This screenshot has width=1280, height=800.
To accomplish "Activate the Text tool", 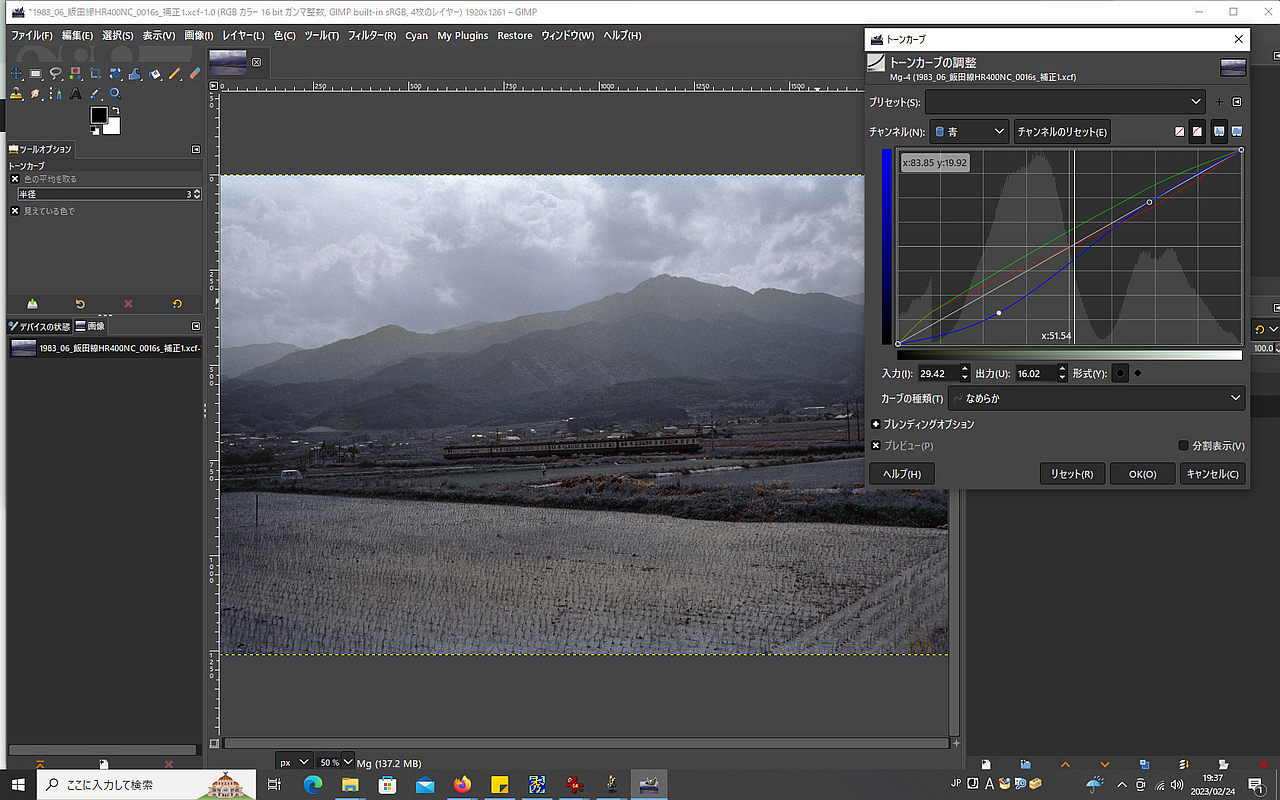I will (75, 94).
